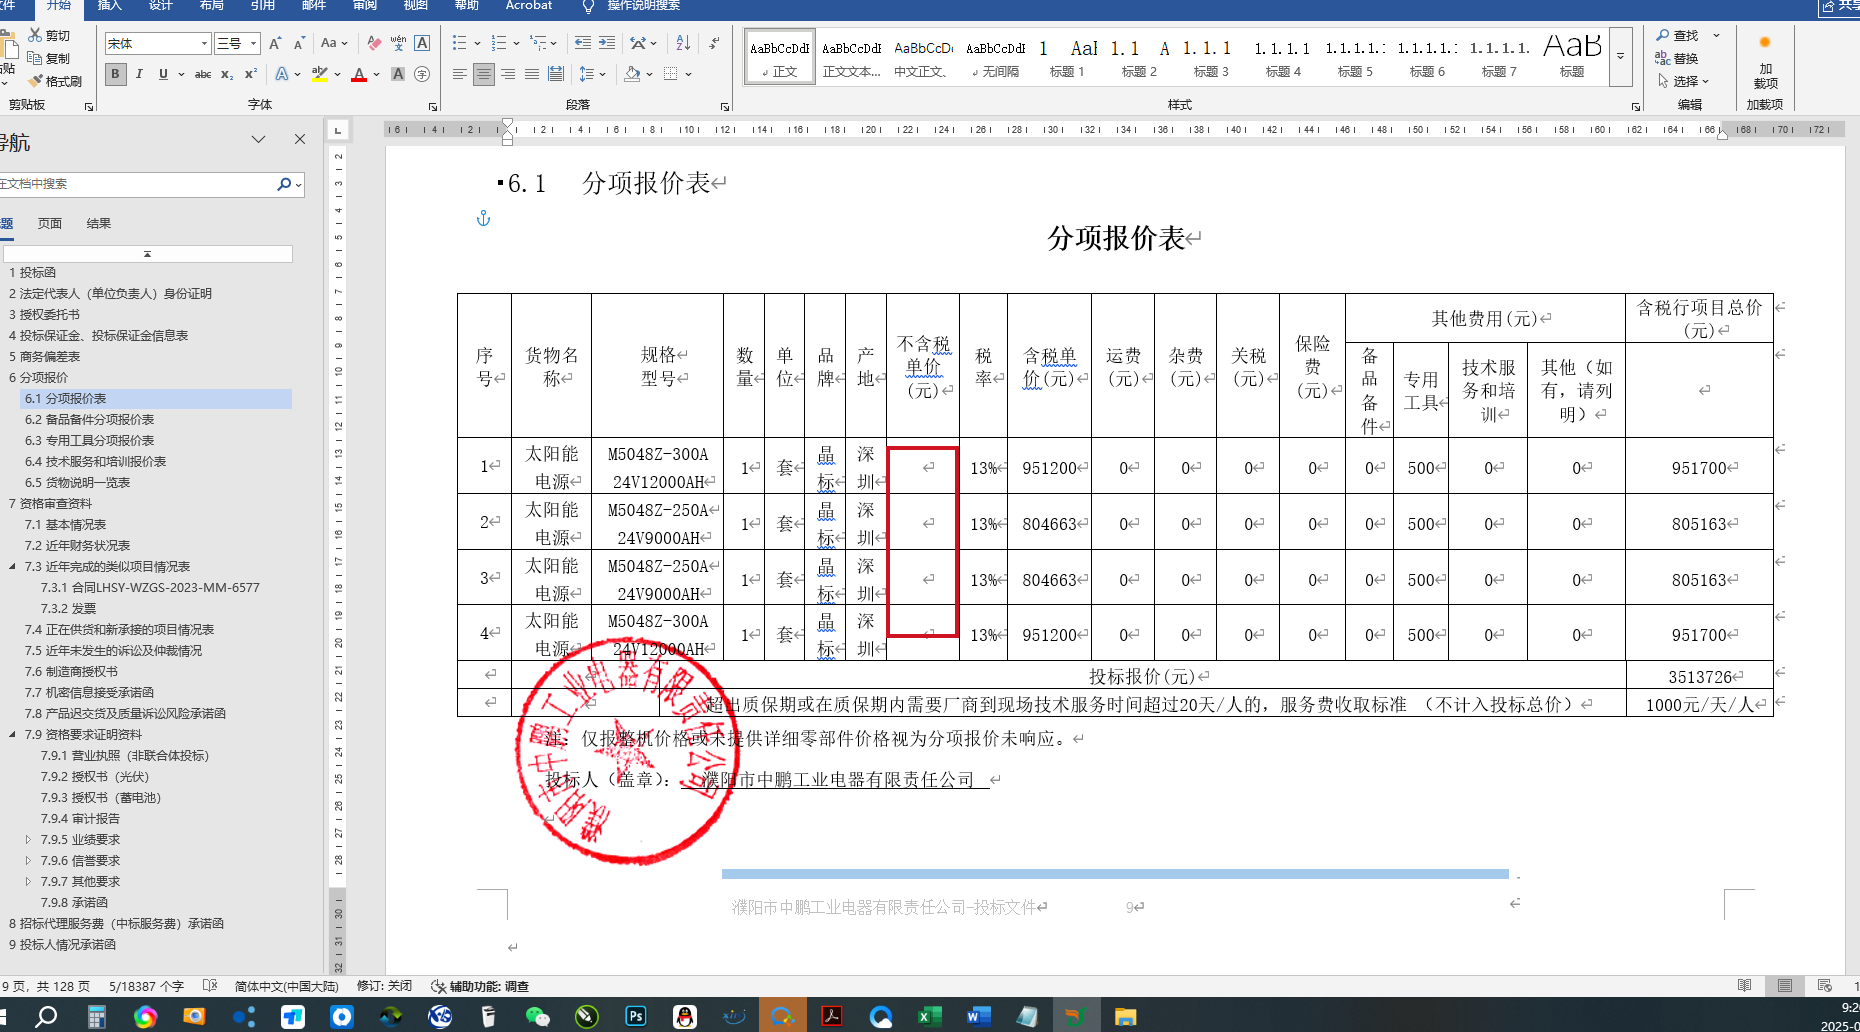The height and width of the screenshot is (1032, 1860).
Task: Increase the paragraph indent
Action: [607, 43]
